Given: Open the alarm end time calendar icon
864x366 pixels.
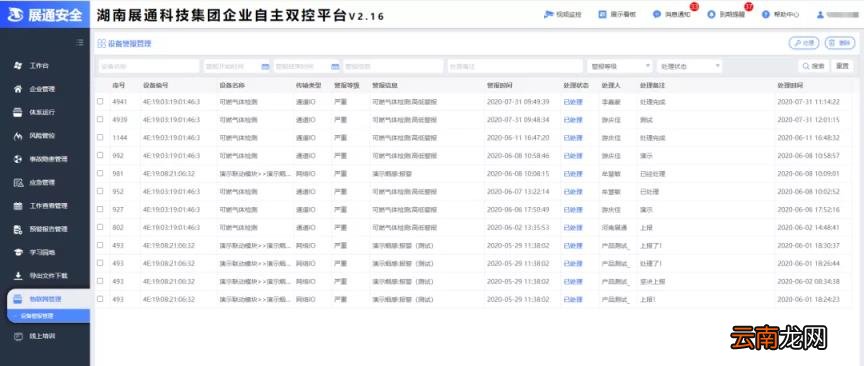Looking at the screenshot, I should 335,66.
